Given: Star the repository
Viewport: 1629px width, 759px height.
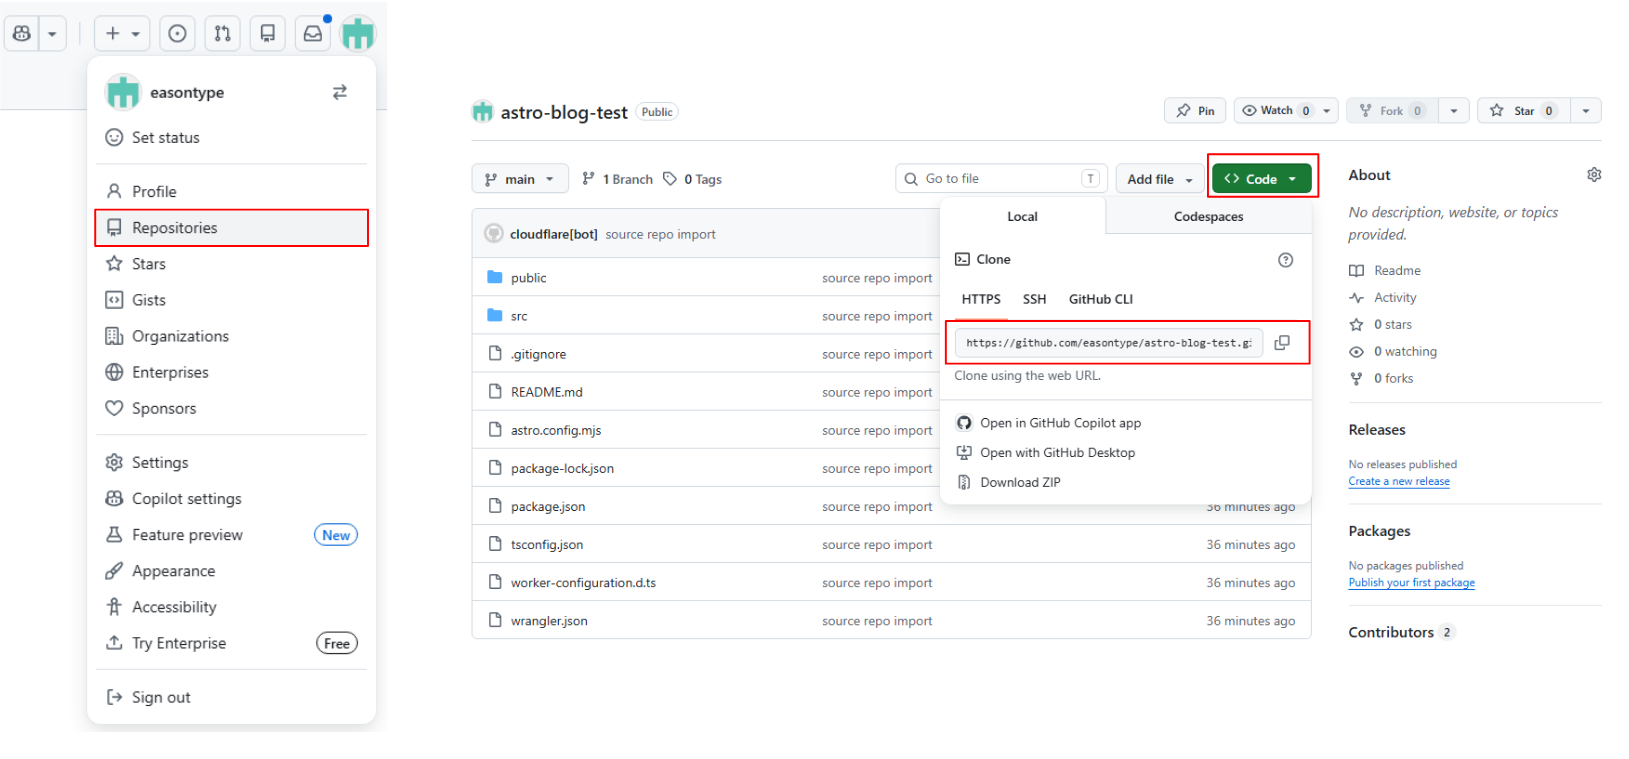Looking at the screenshot, I should [x=1523, y=110].
